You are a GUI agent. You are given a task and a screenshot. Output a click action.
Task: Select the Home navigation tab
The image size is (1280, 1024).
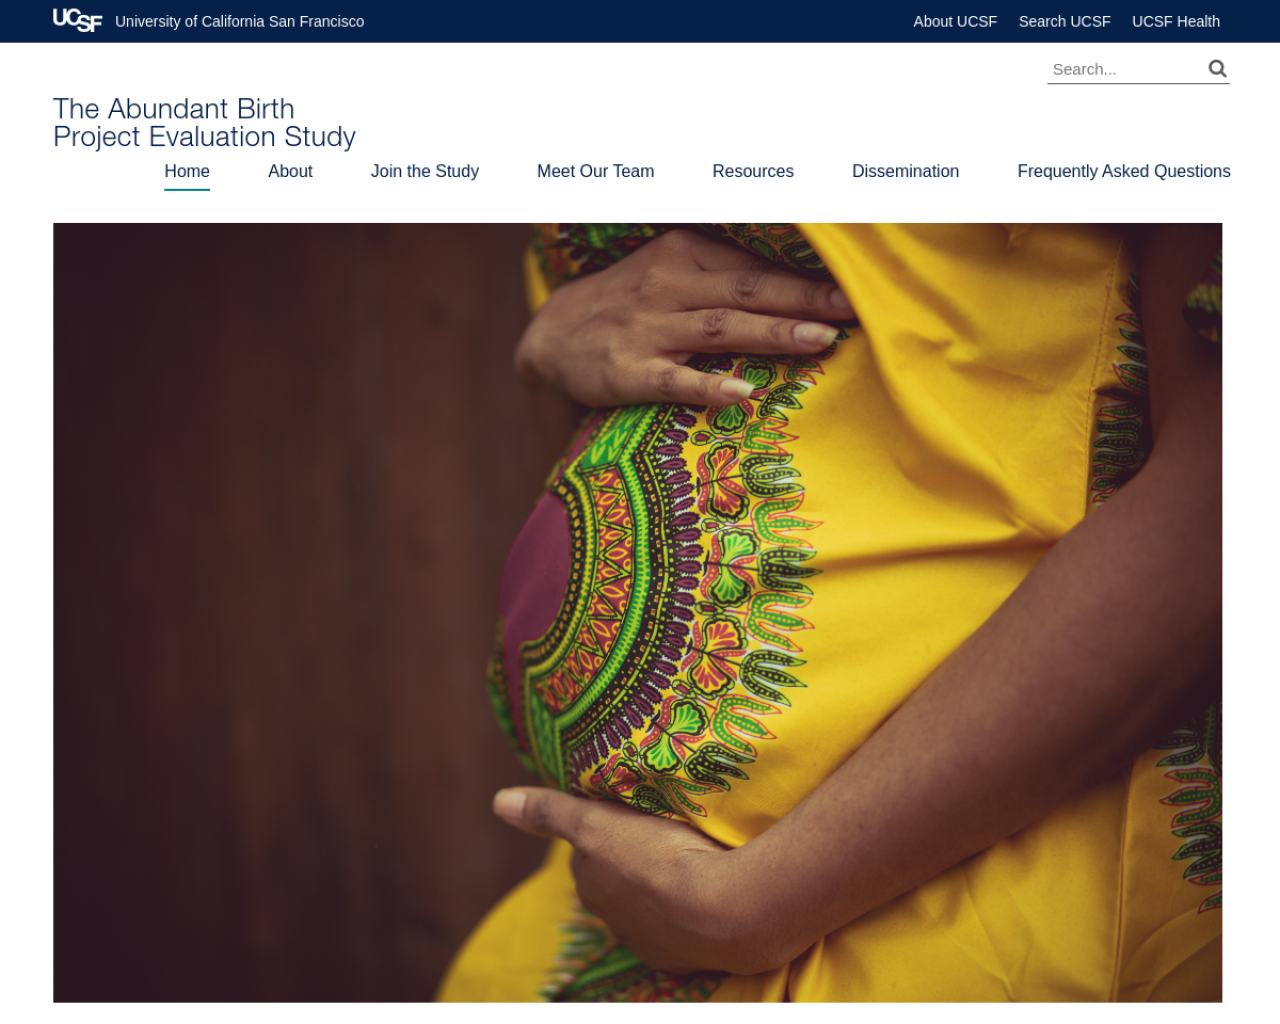pyautogui.click(x=187, y=171)
